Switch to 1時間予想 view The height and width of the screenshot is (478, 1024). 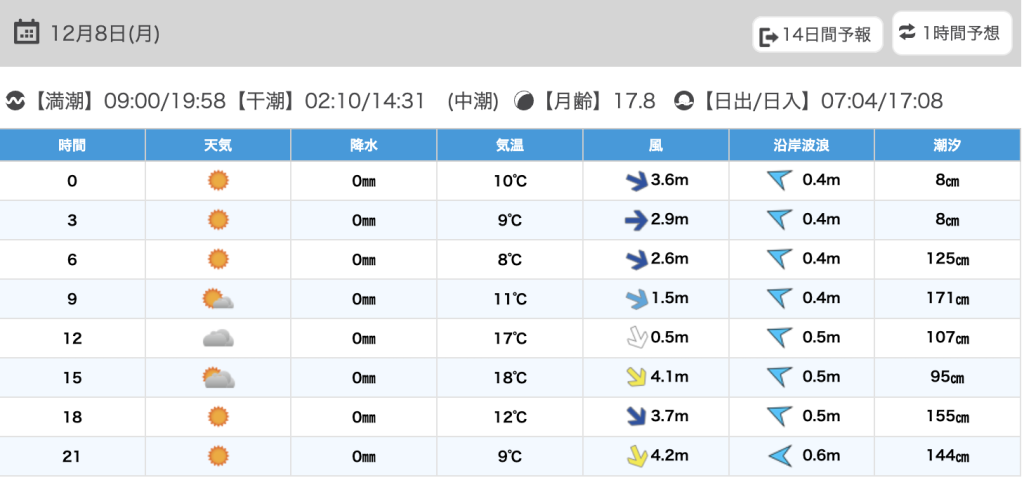949,33
